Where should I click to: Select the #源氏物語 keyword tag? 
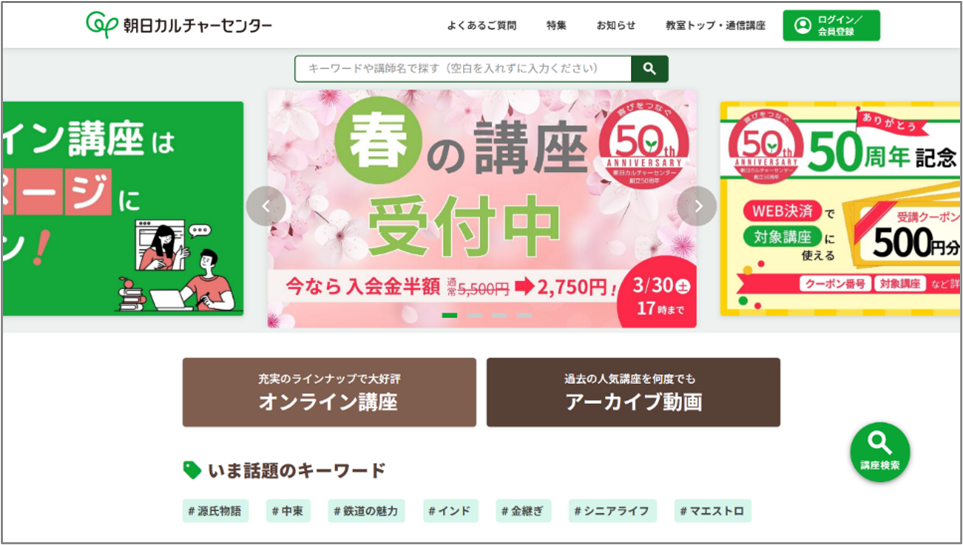pyautogui.click(x=216, y=511)
